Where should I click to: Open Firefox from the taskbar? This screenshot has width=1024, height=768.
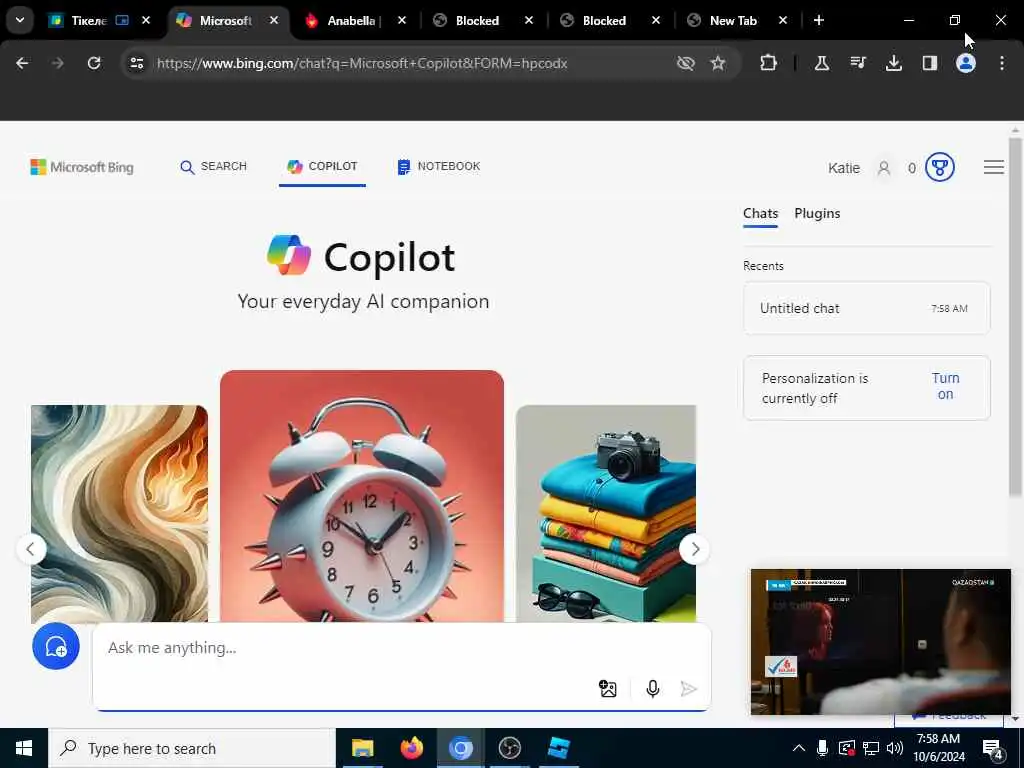(x=411, y=748)
